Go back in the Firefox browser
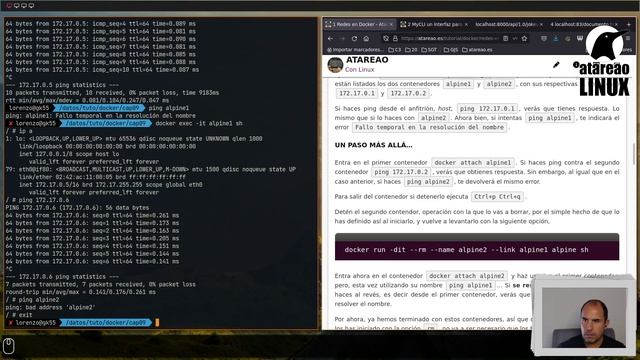Image resolution: width=640 pixels, height=360 pixels. 331,38
